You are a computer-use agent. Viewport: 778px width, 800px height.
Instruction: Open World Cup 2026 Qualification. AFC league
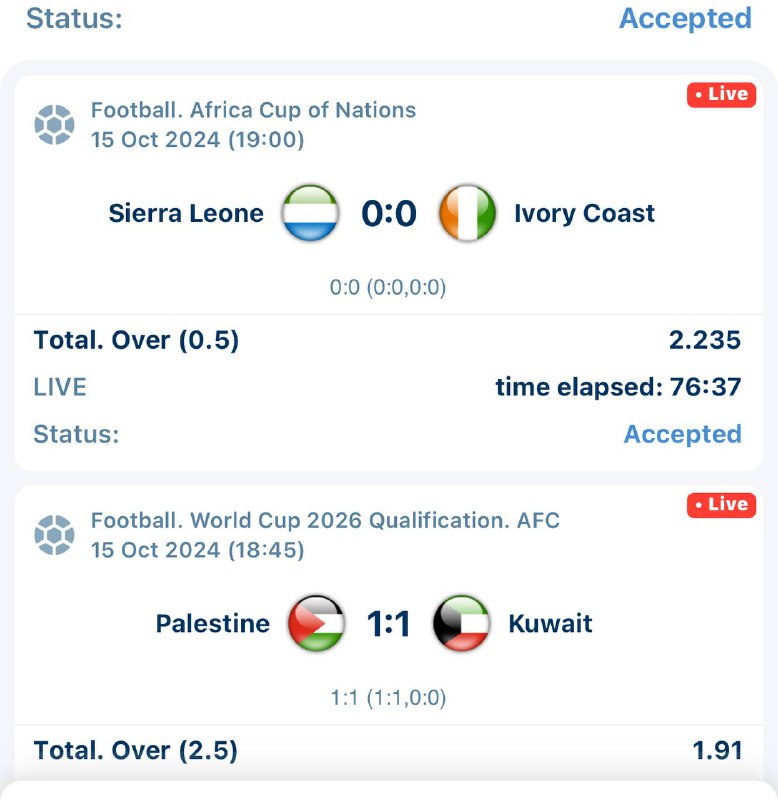pos(325,520)
